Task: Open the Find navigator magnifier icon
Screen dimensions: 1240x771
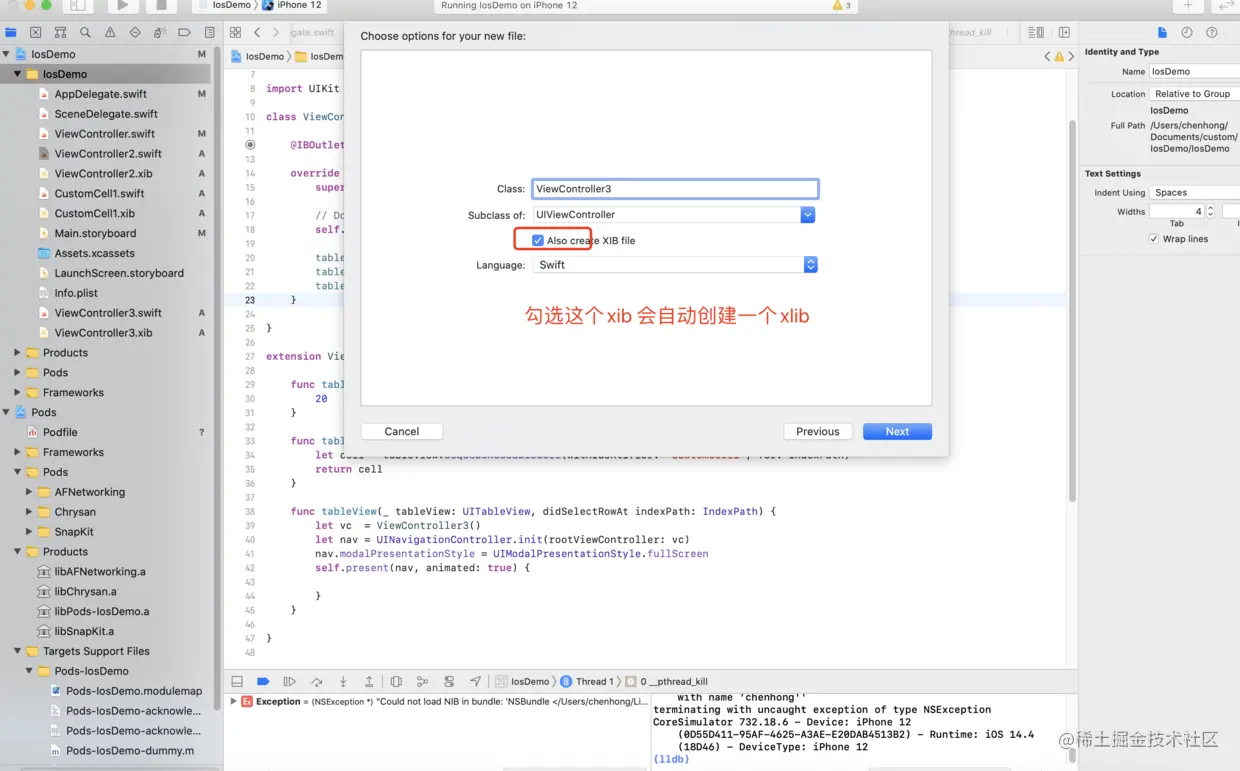Action: [86, 32]
